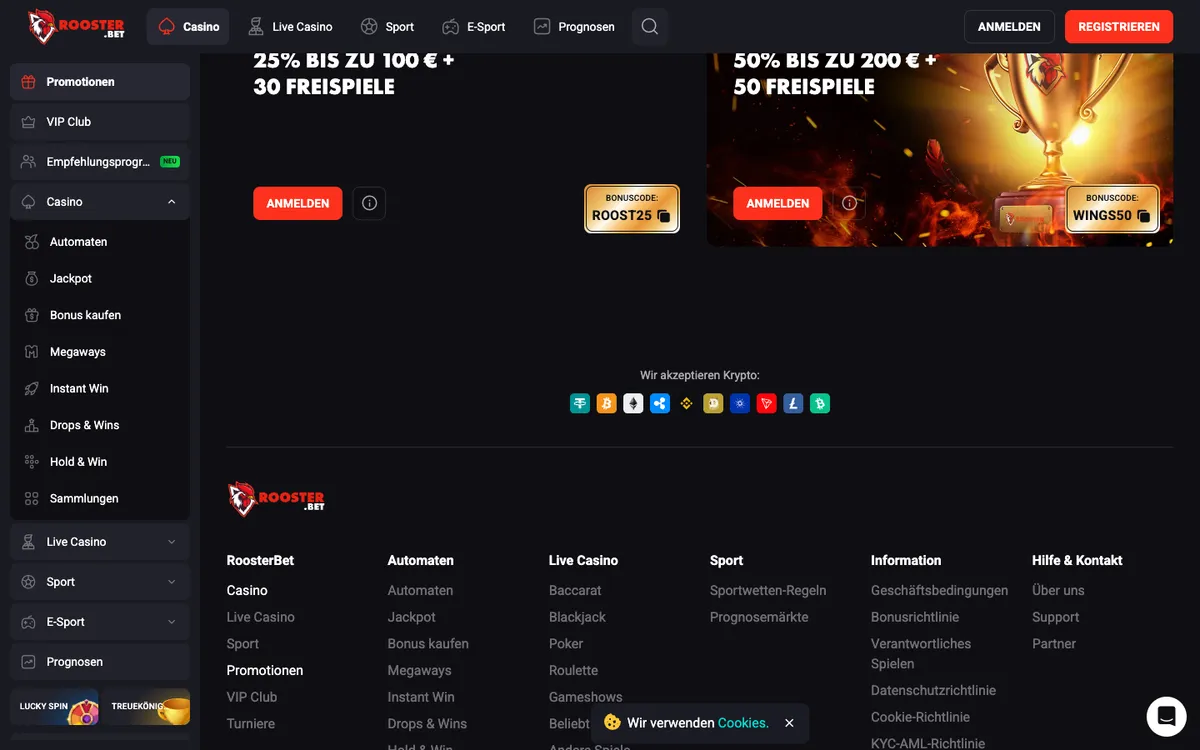Select Sammlungen in the sidebar
1200x750 pixels.
tap(100, 499)
